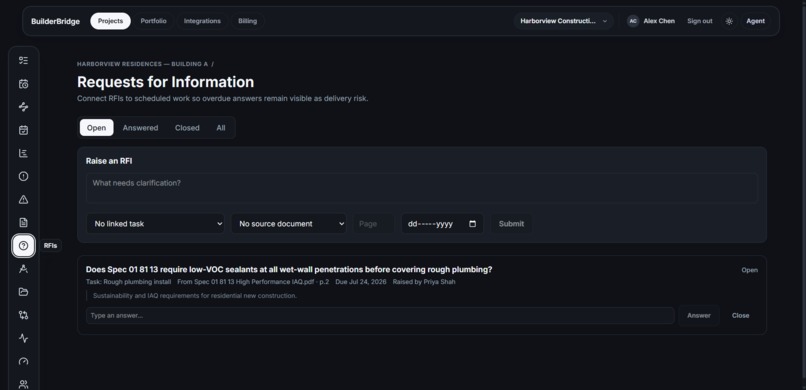Click the Answer button on the RFI
This screenshot has width=806, height=390.
click(699, 315)
